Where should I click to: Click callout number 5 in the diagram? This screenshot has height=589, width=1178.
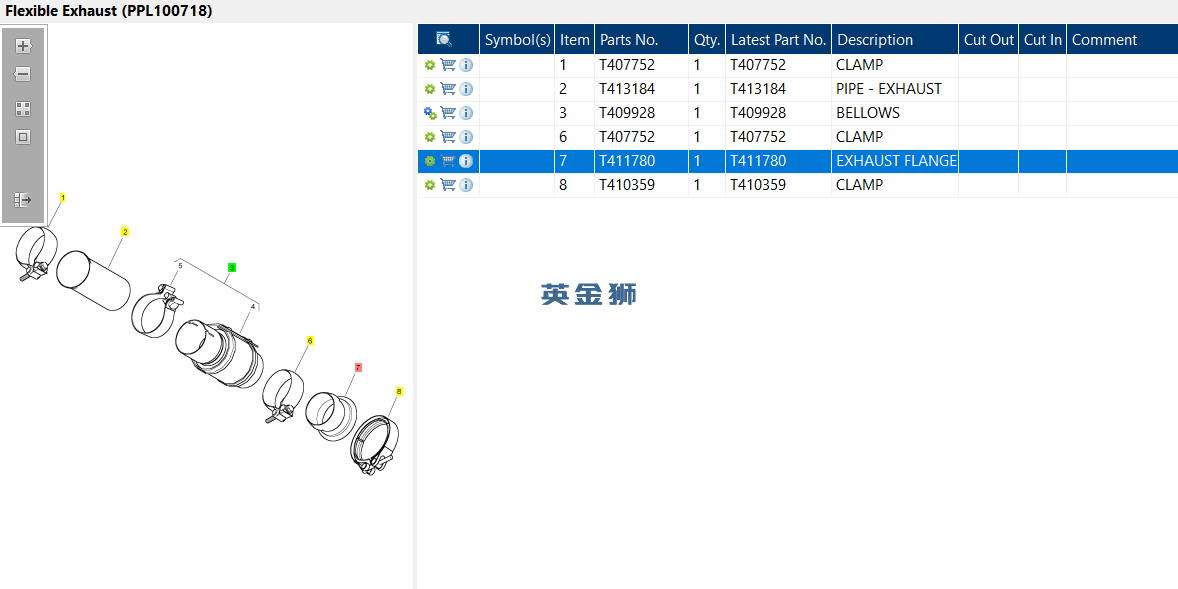(180, 266)
